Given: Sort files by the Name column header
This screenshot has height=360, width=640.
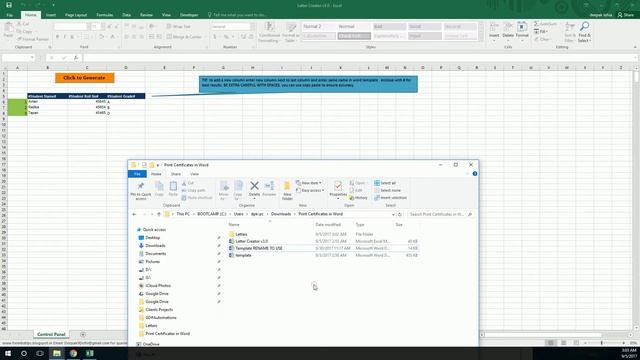Looking at the screenshot, I should 234,224.
